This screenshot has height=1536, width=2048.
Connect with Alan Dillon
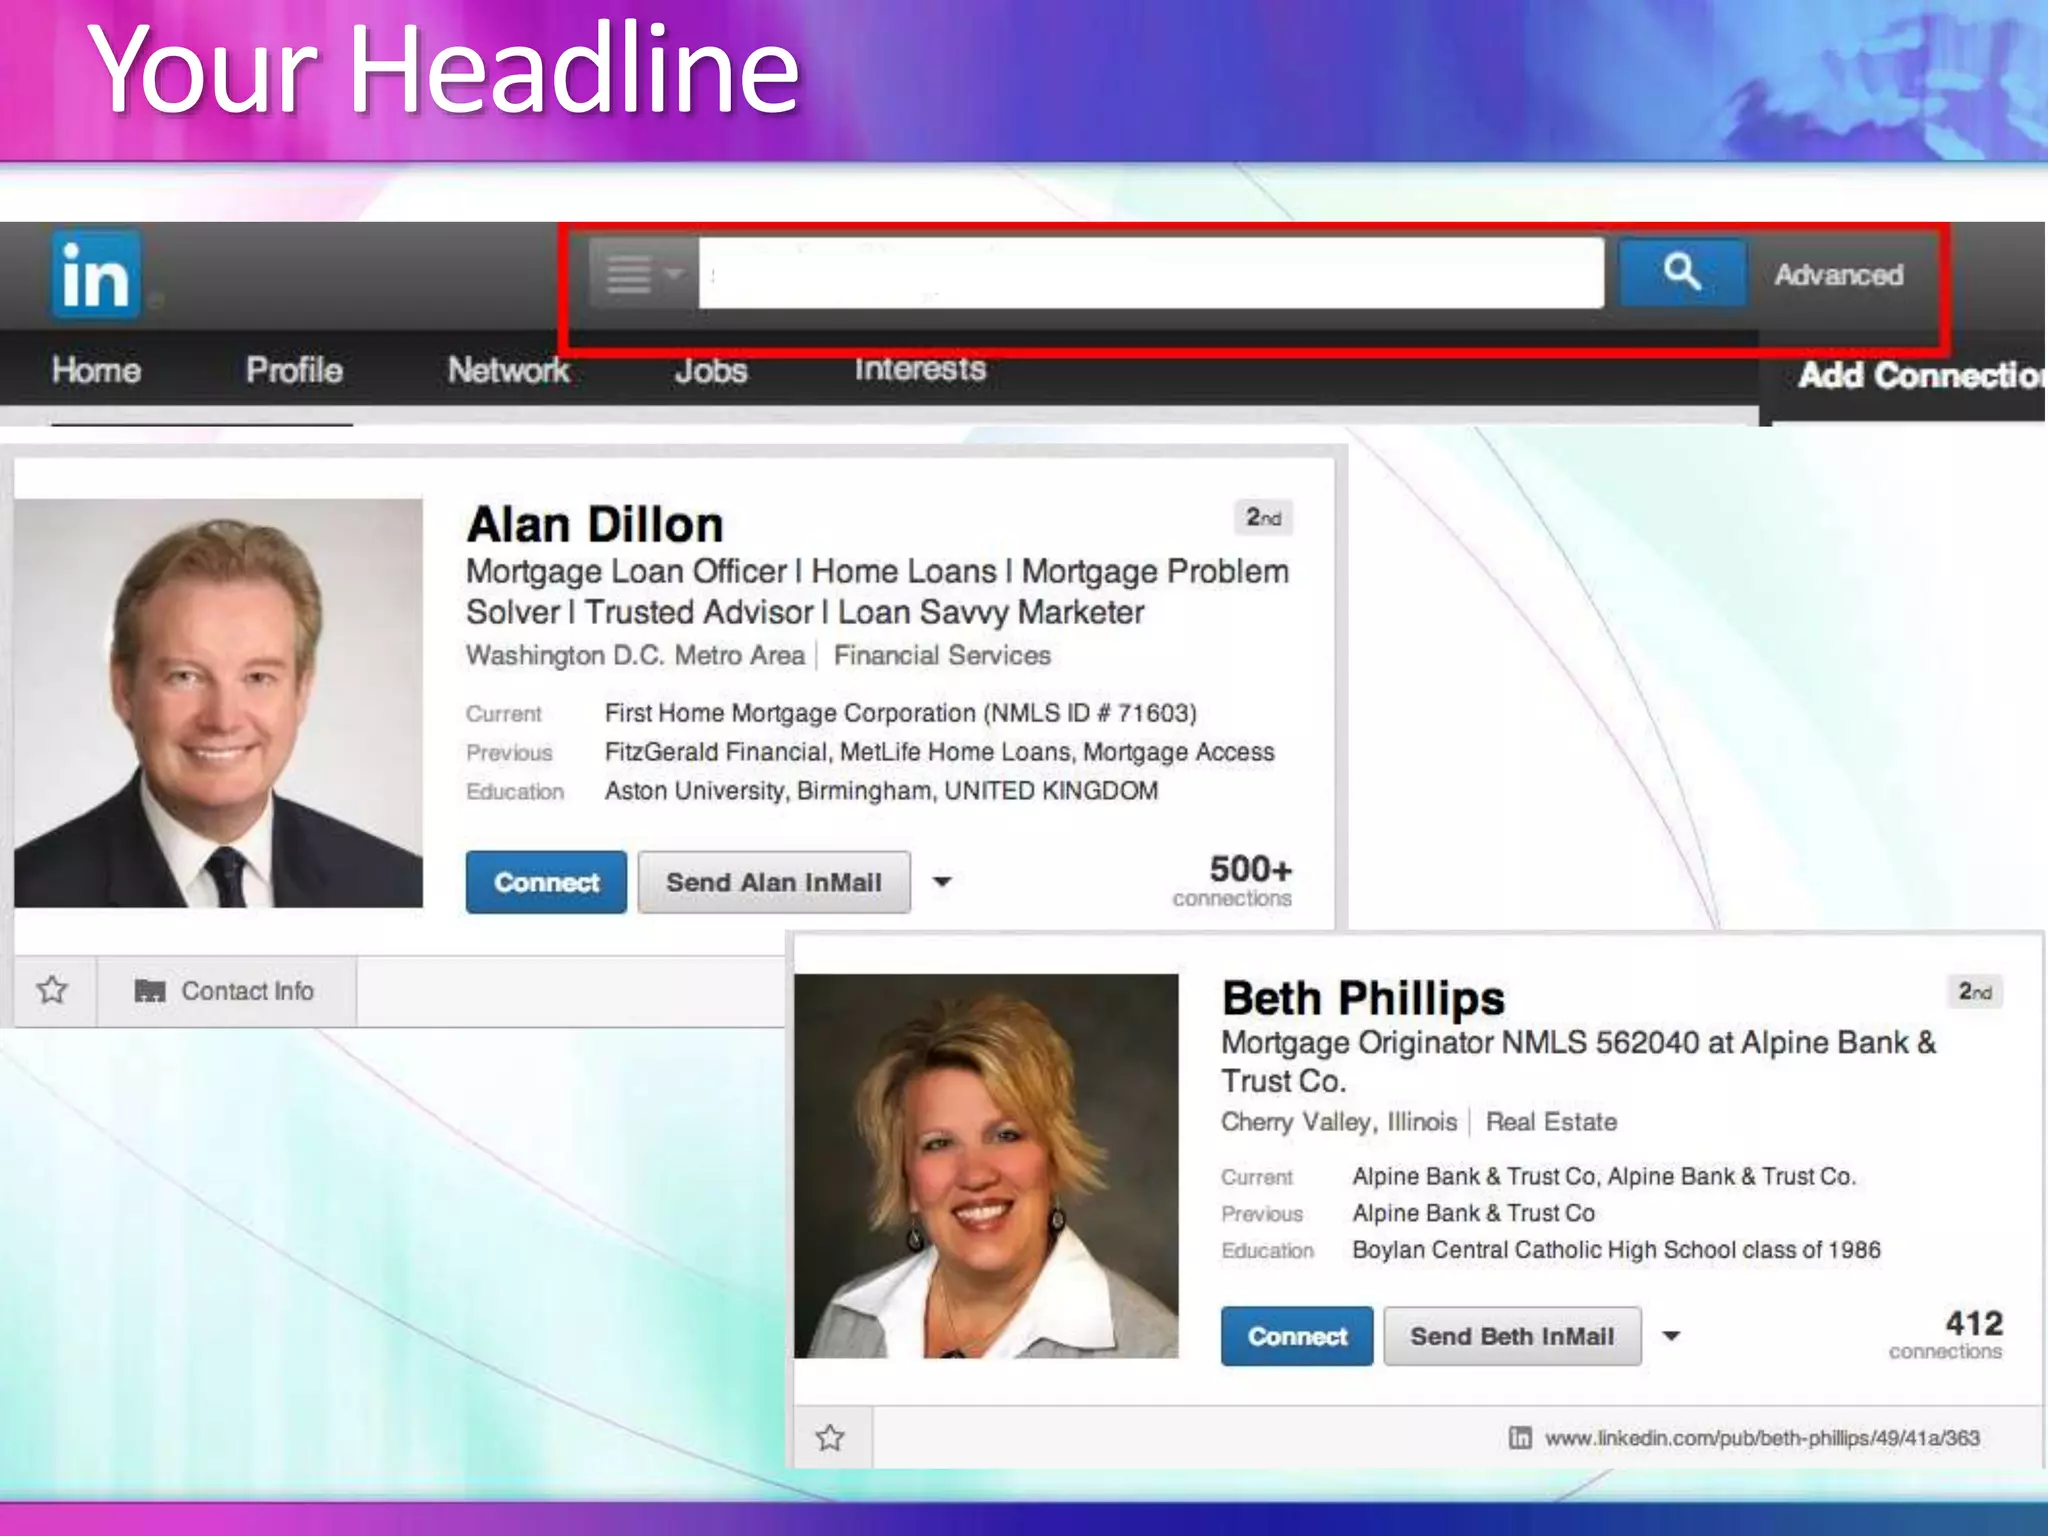pos(546,882)
